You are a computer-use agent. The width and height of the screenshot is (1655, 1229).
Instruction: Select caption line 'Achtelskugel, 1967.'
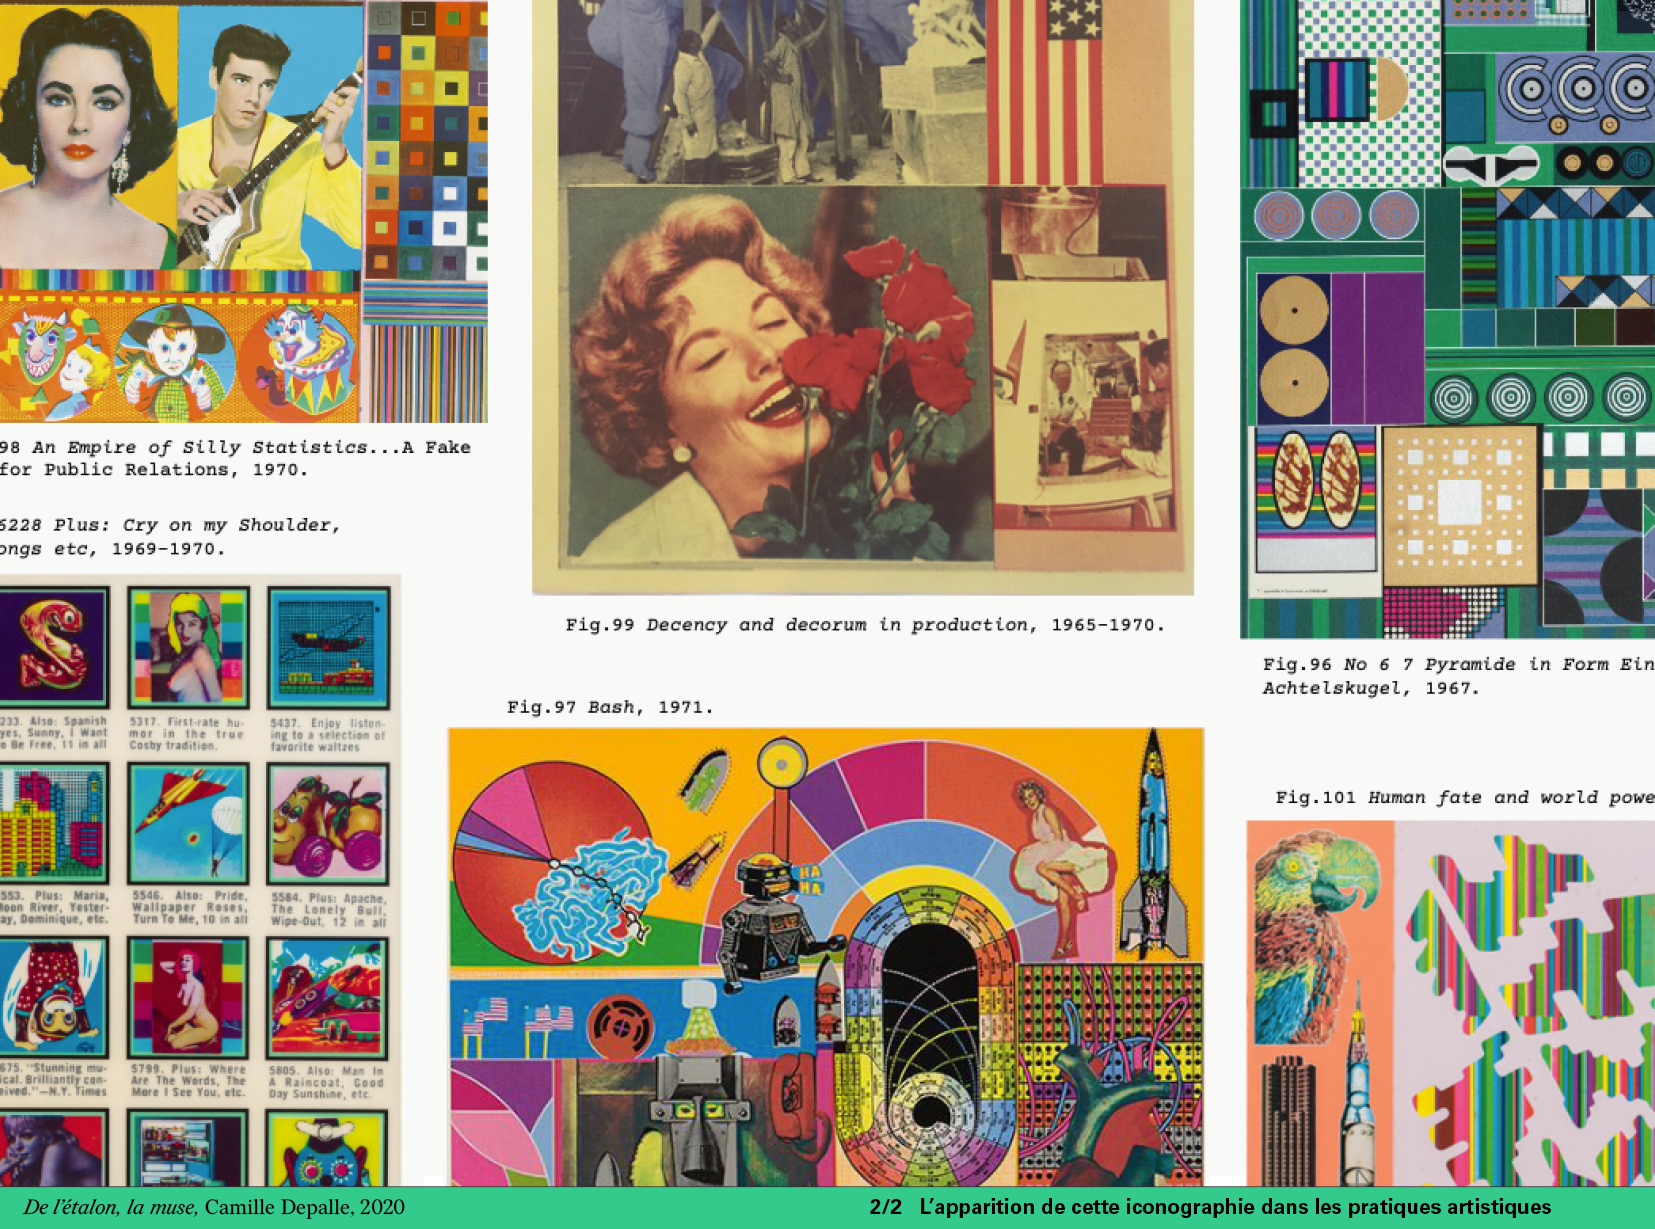coord(1370,688)
